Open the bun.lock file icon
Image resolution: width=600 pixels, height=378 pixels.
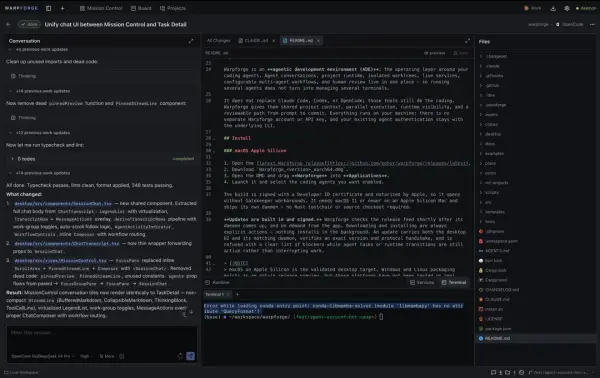tap(481, 261)
